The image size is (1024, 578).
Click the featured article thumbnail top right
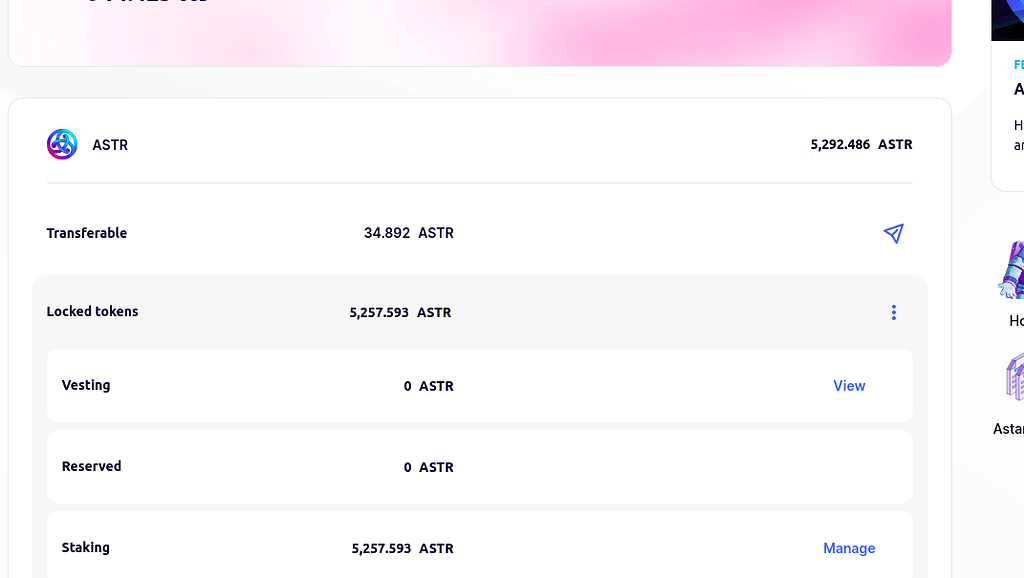click(1007, 19)
